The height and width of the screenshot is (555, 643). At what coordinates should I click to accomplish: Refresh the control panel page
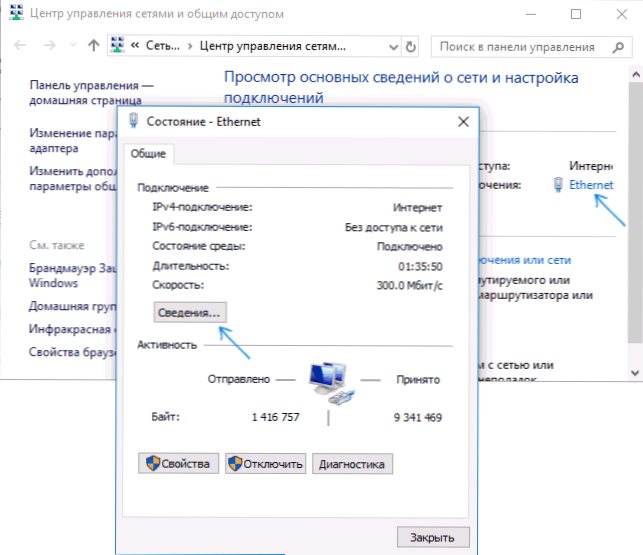click(410, 47)
